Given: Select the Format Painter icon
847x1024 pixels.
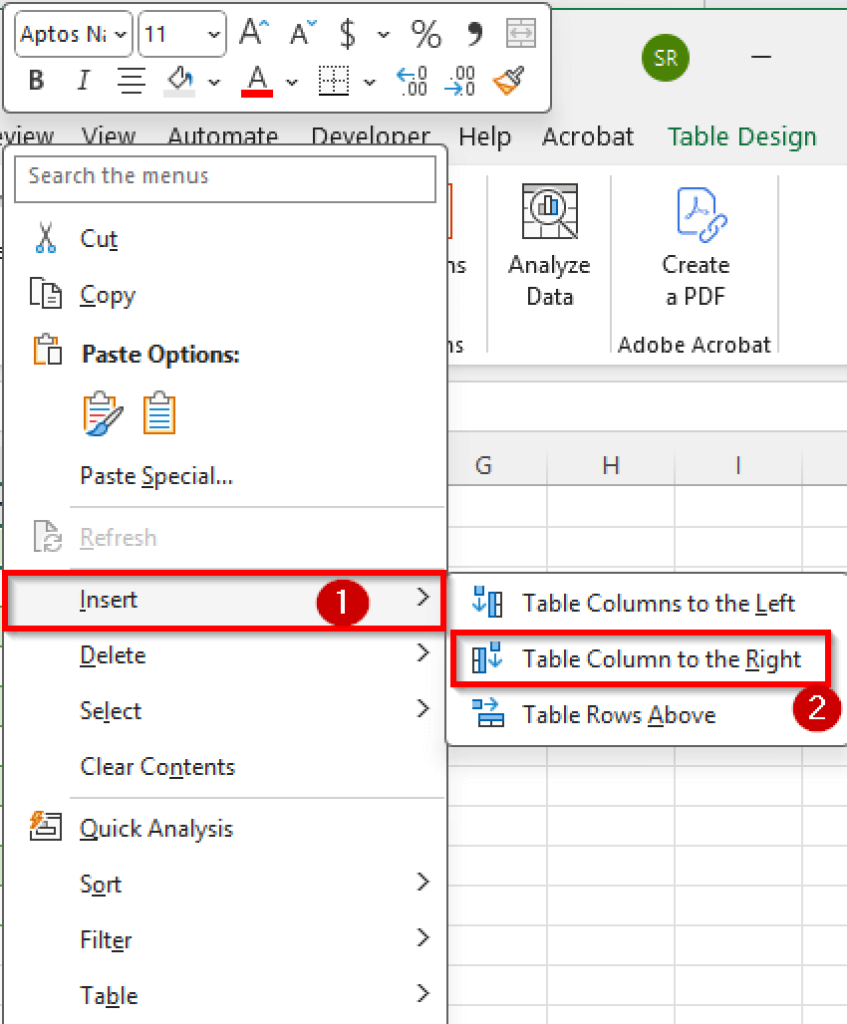Looking at the screenshot, I should point(508,80).
